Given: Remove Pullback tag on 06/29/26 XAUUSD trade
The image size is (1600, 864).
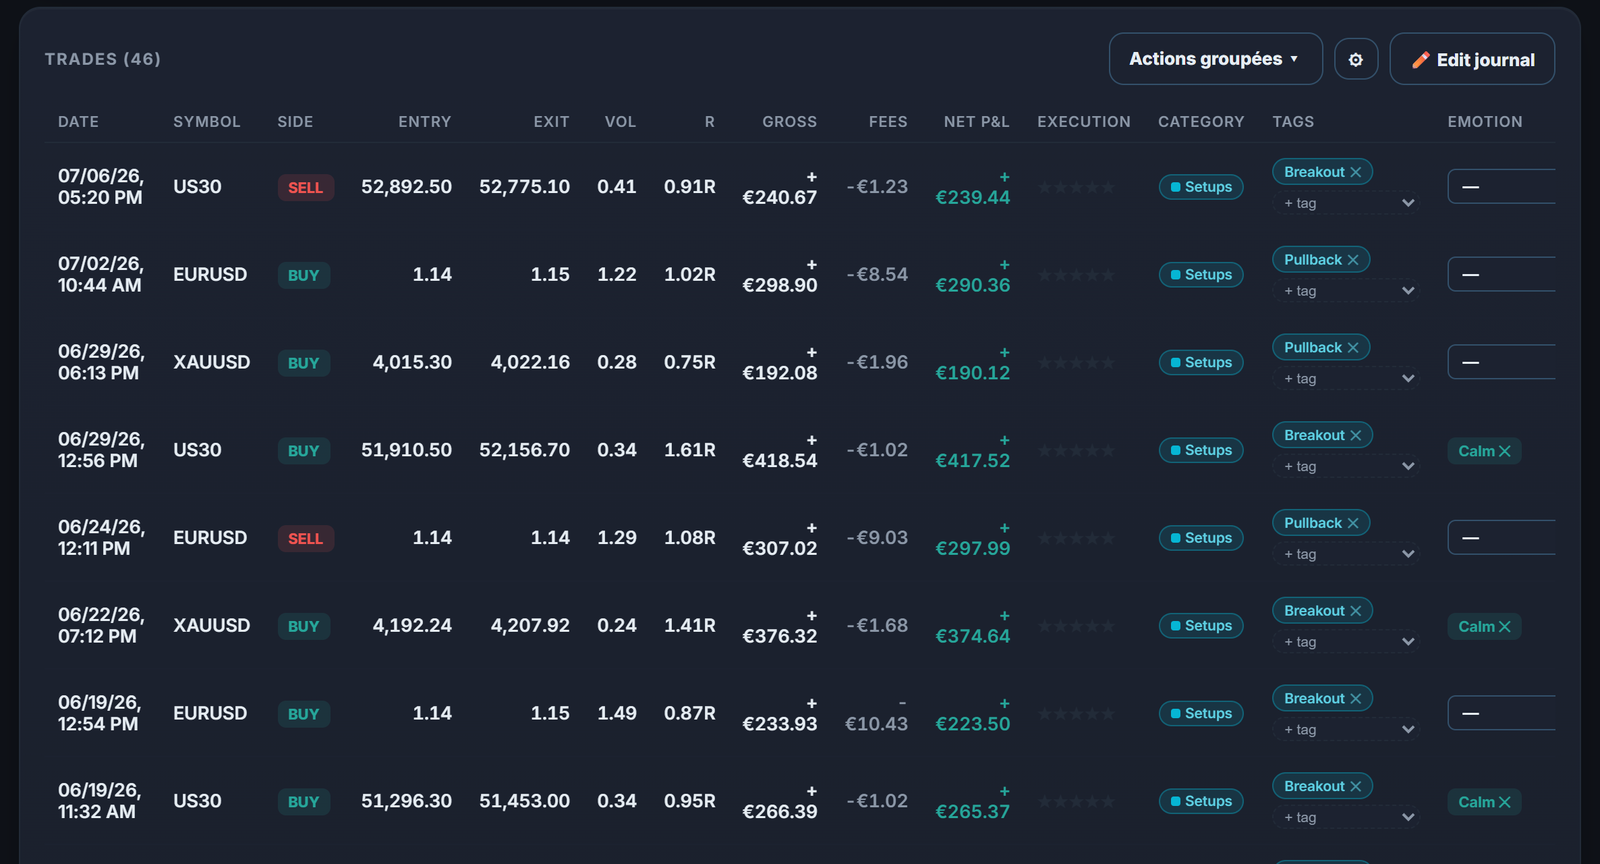Looking at the screenshot, I should (x=1353, y=348).
